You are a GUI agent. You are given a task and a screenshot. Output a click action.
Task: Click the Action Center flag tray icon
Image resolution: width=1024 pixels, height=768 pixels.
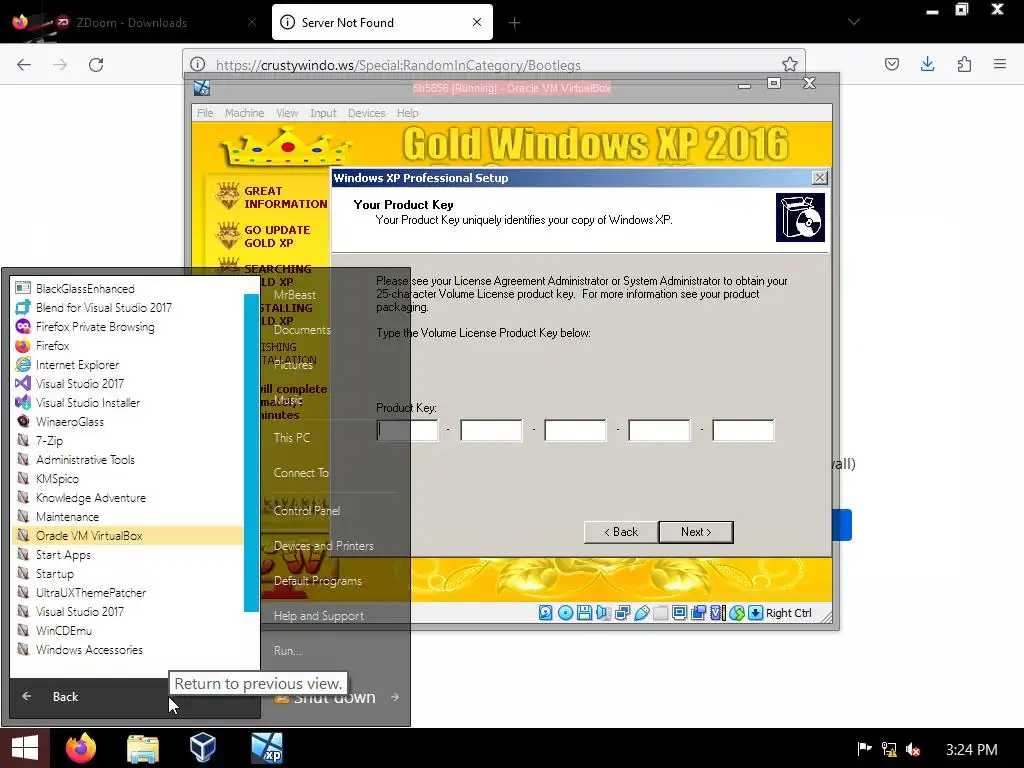(865, 748)
